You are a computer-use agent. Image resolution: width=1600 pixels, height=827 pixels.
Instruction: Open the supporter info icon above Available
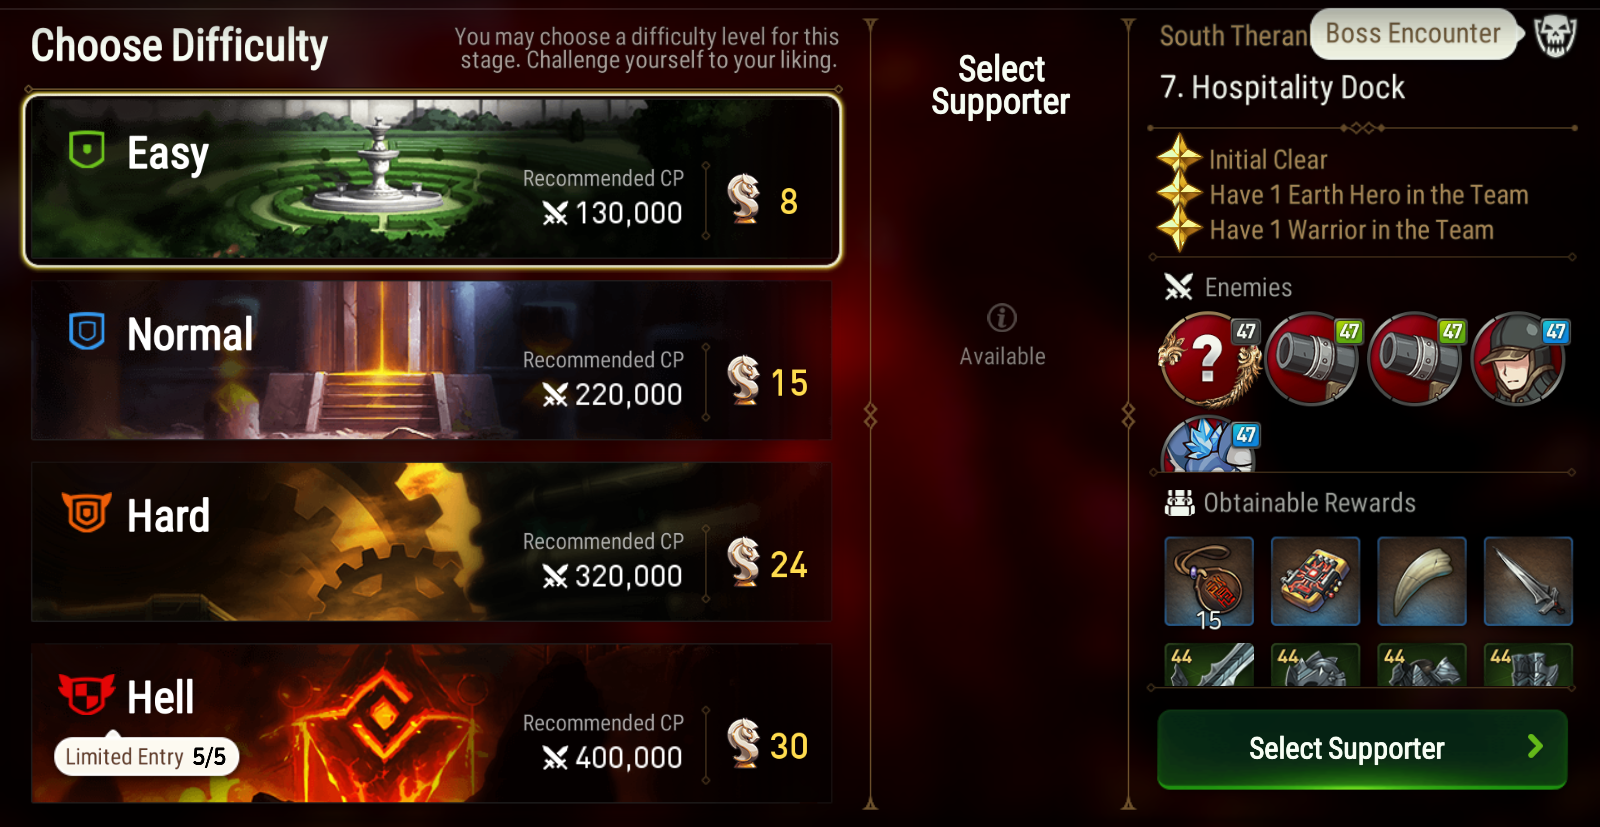pos(1002,318)
